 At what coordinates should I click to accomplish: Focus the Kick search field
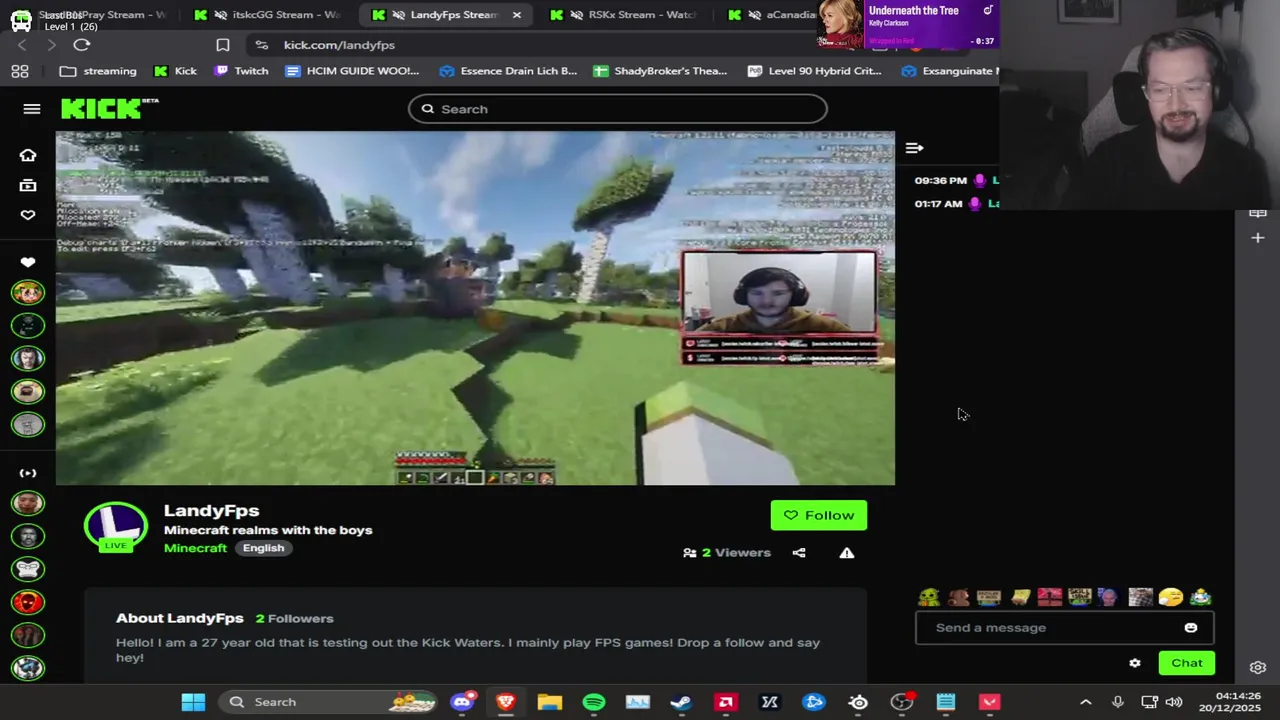618,109
